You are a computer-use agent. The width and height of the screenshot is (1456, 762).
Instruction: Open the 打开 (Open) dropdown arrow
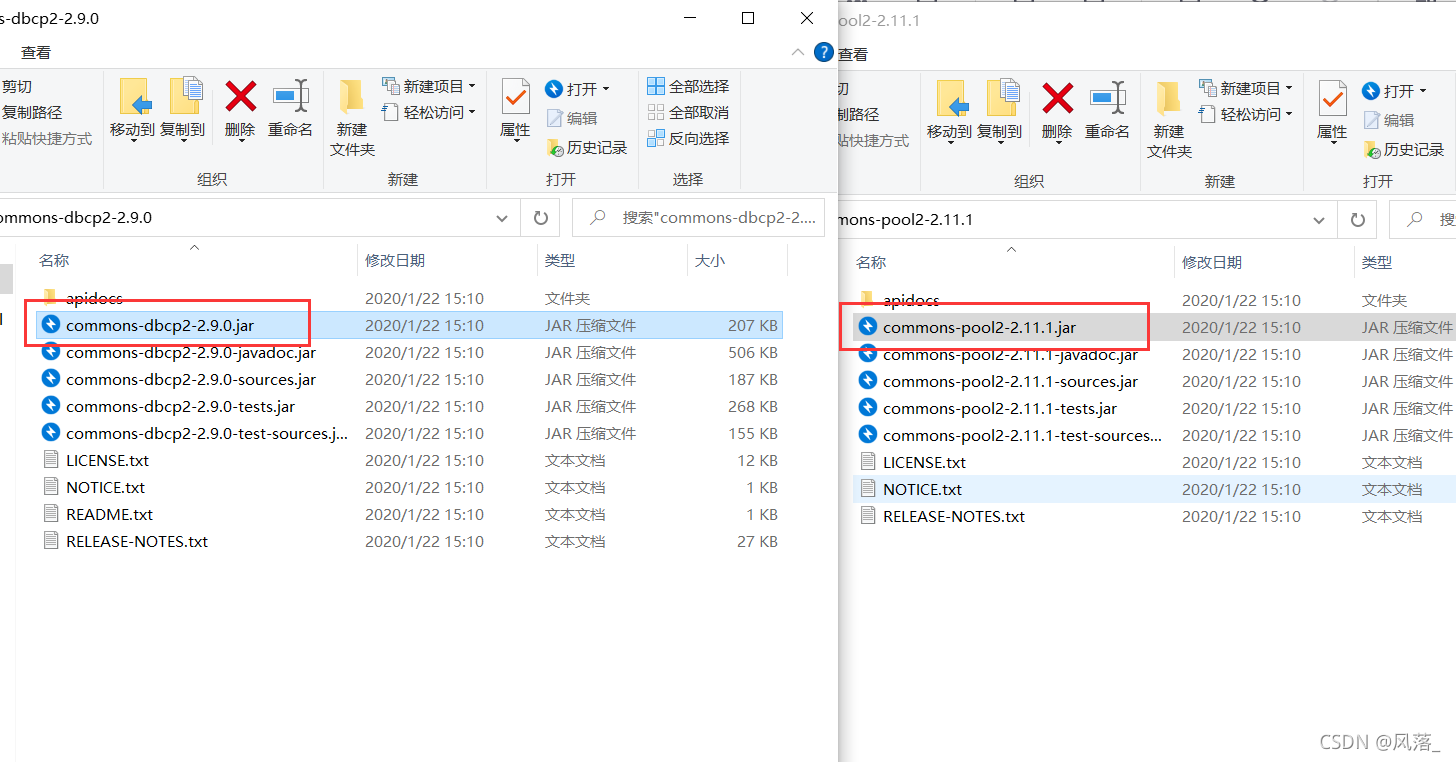coord(606,88)
